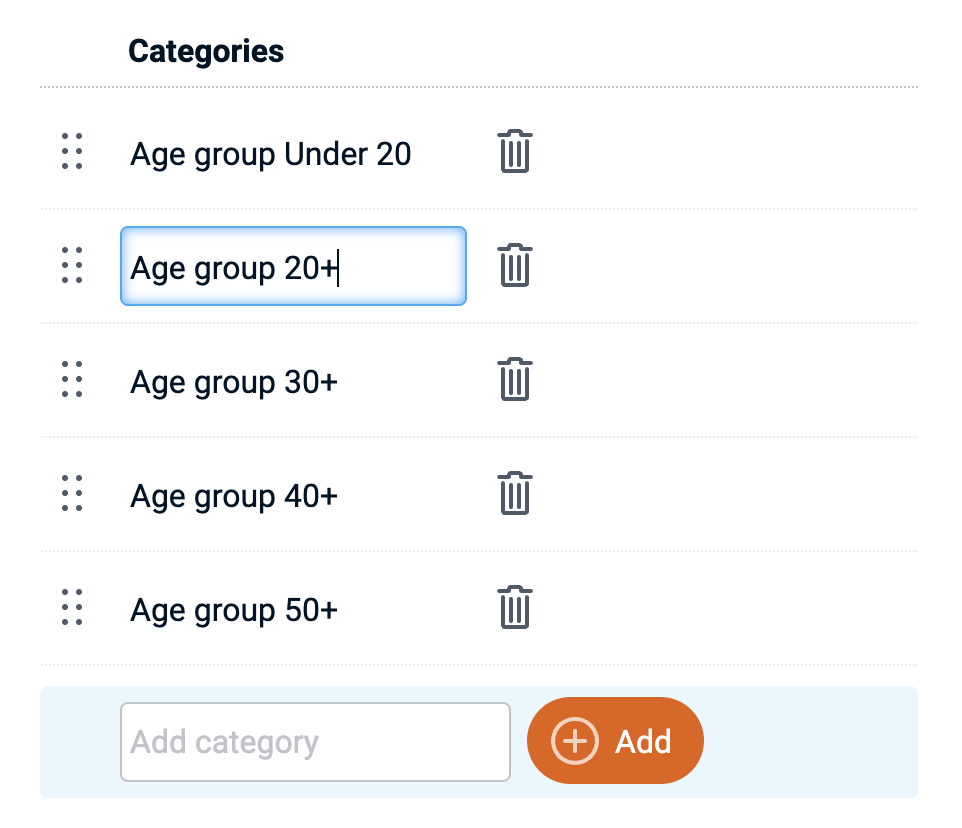Click the 'Categories' heading
The image size is (962, 828).
point(206,51)
